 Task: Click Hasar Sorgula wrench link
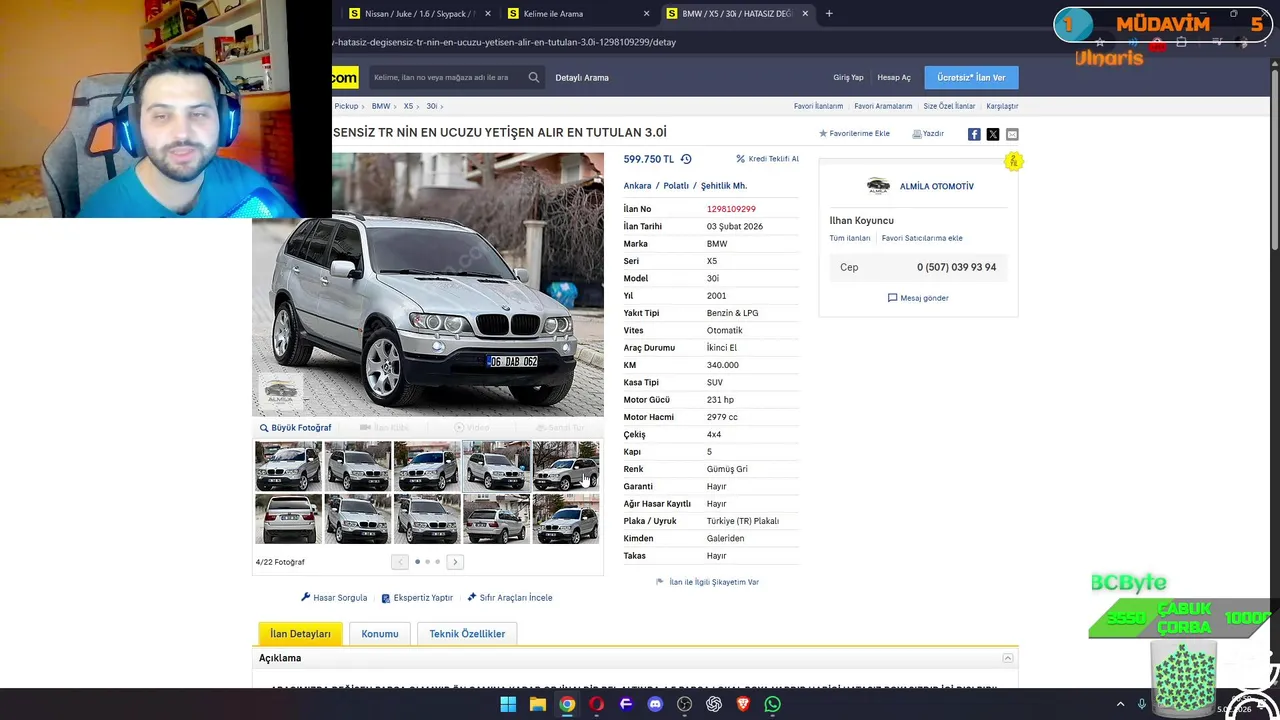pos(334,598)
